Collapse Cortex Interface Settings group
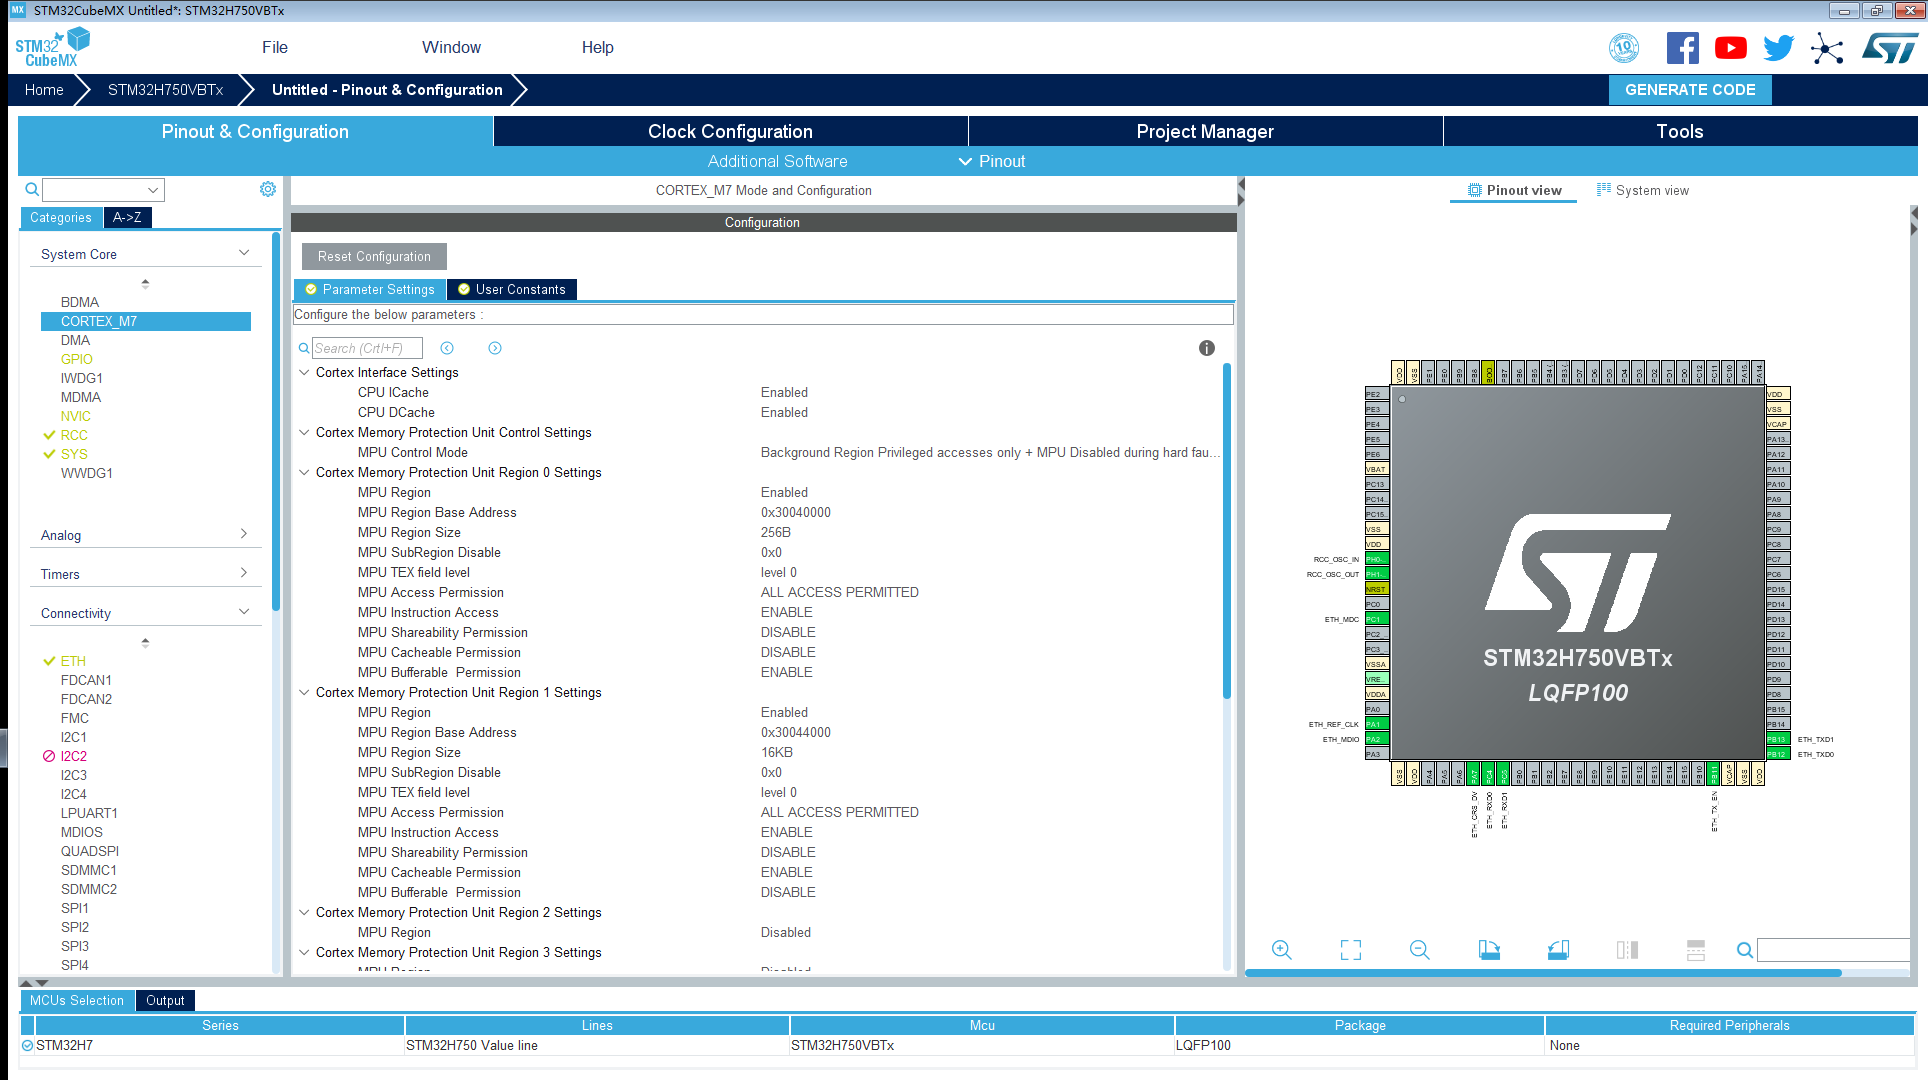1928x1080 pixels. coord(304,372)
